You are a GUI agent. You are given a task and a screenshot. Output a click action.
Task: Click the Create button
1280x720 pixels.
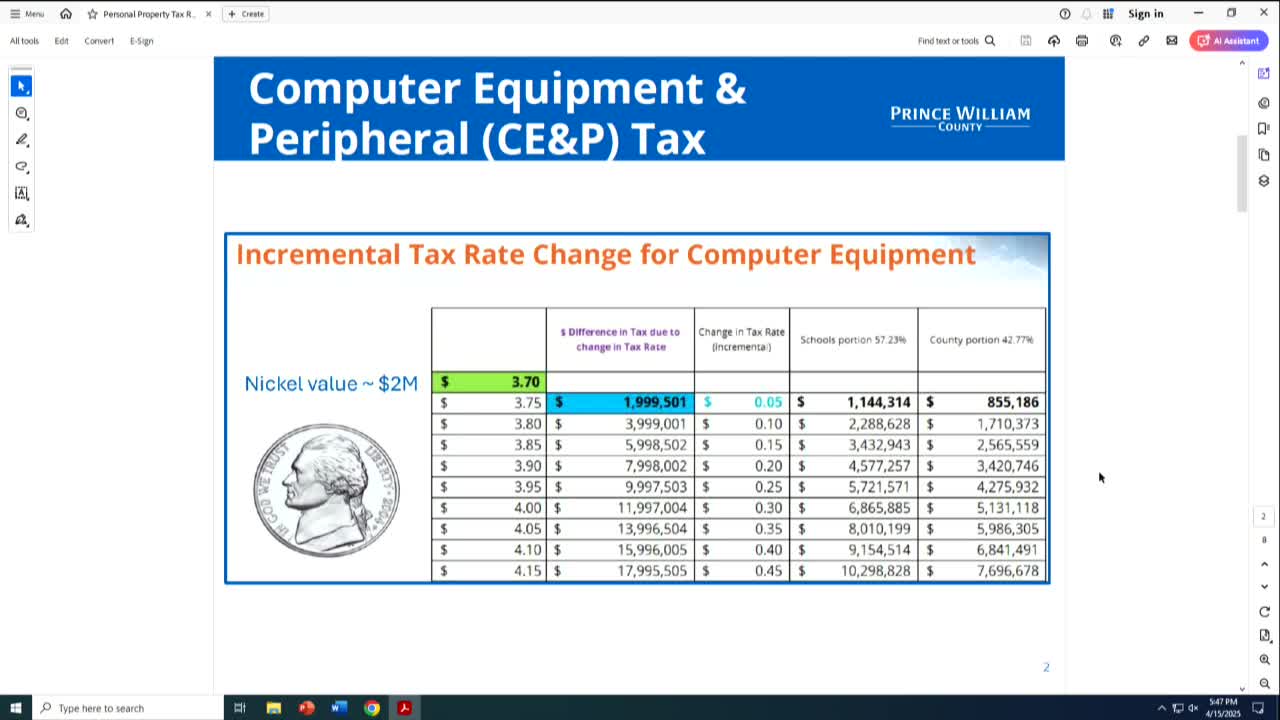(246, 14)
